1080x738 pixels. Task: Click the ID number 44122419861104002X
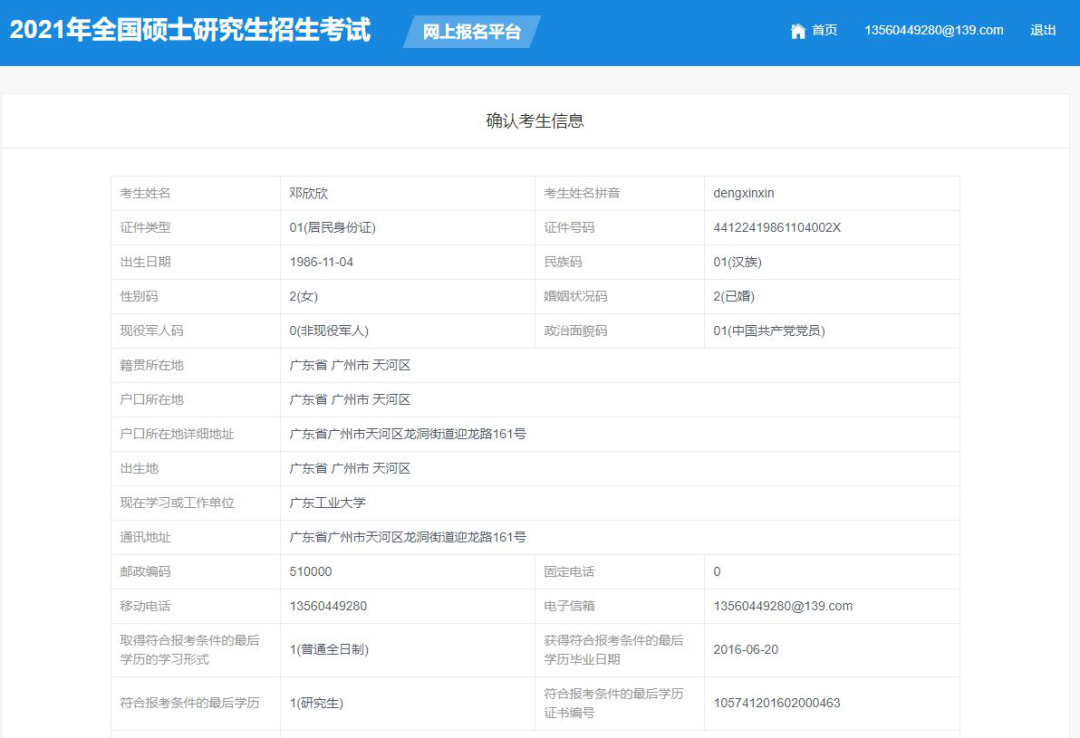coord(777,228)
